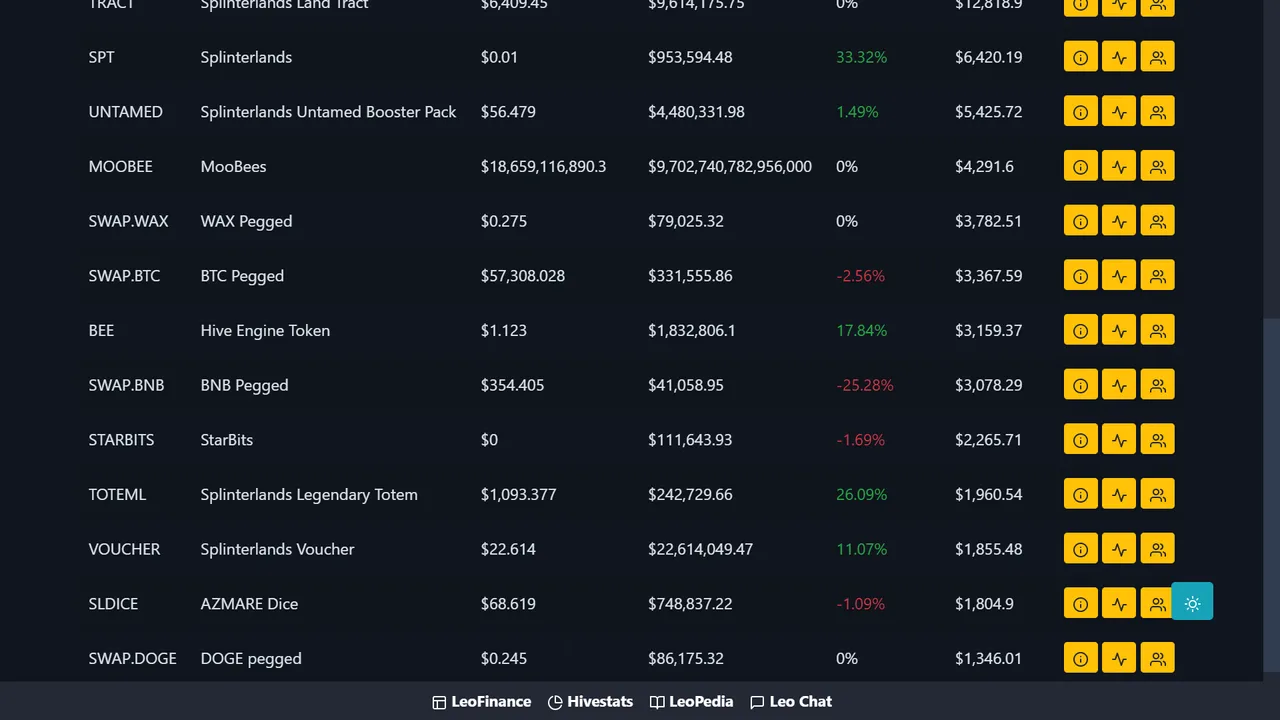Click the -25.28% change value
Image resolution: width=1280 pixels, height=720 pixels.
point(865,385)
